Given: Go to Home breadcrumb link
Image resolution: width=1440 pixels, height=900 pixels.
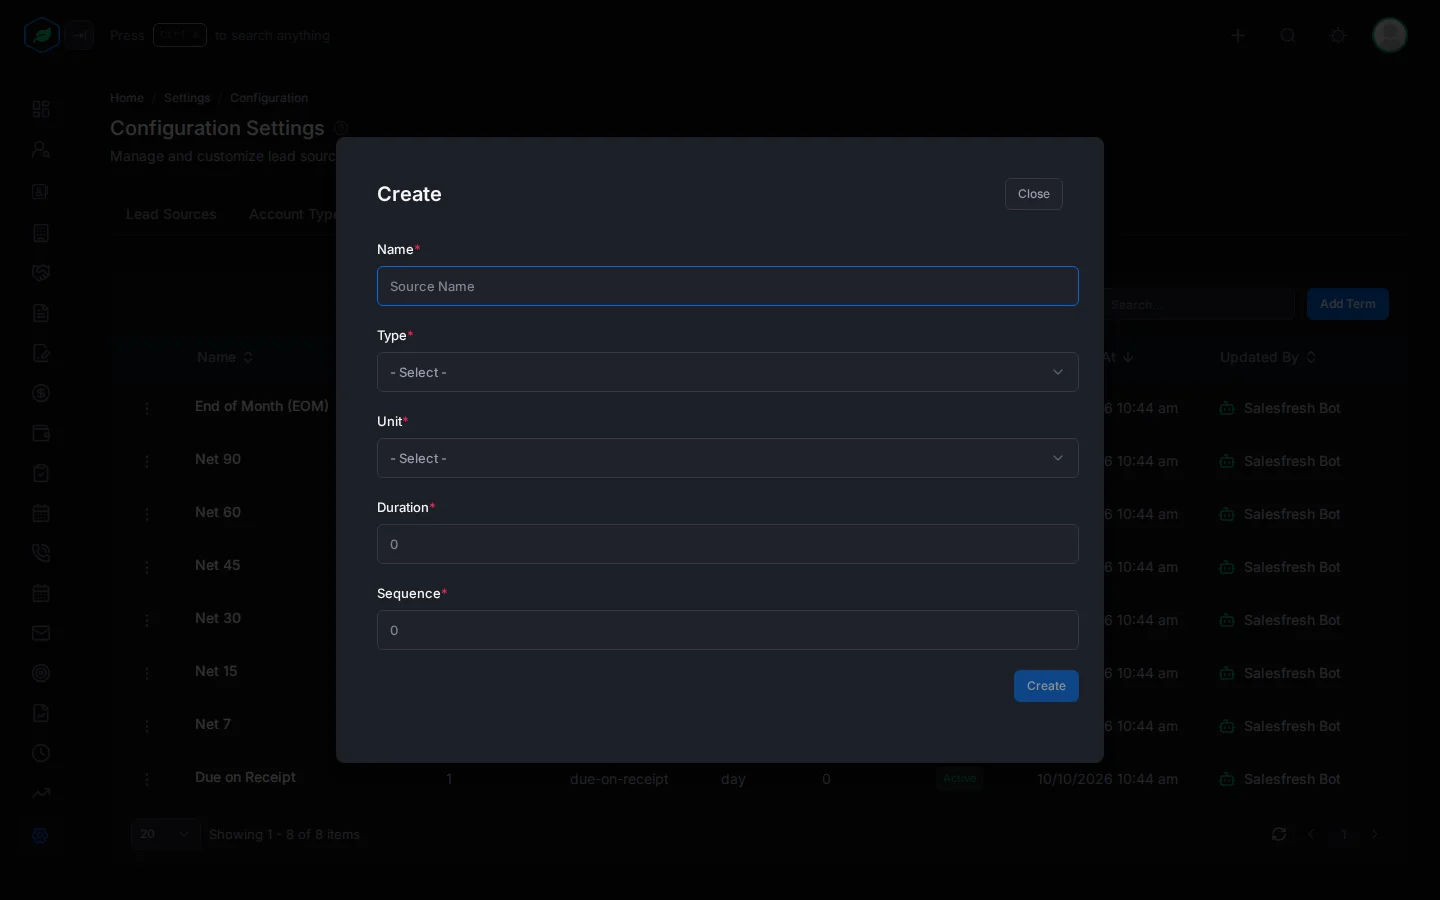Looking at the screenshot, I should click(x=127, y=98).
